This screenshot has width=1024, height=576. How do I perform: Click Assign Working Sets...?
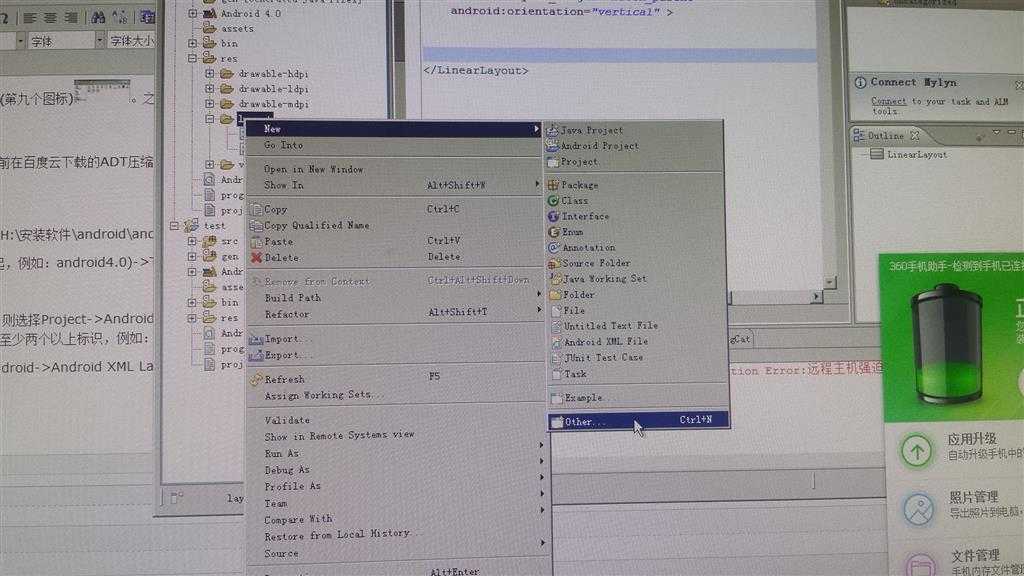click(395, 395)
